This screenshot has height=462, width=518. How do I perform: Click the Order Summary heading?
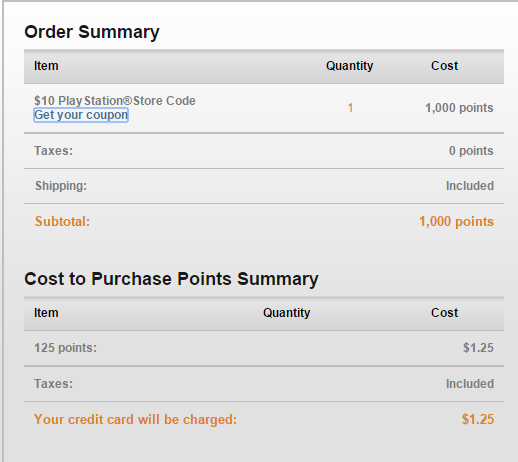[x=92, y=32]
